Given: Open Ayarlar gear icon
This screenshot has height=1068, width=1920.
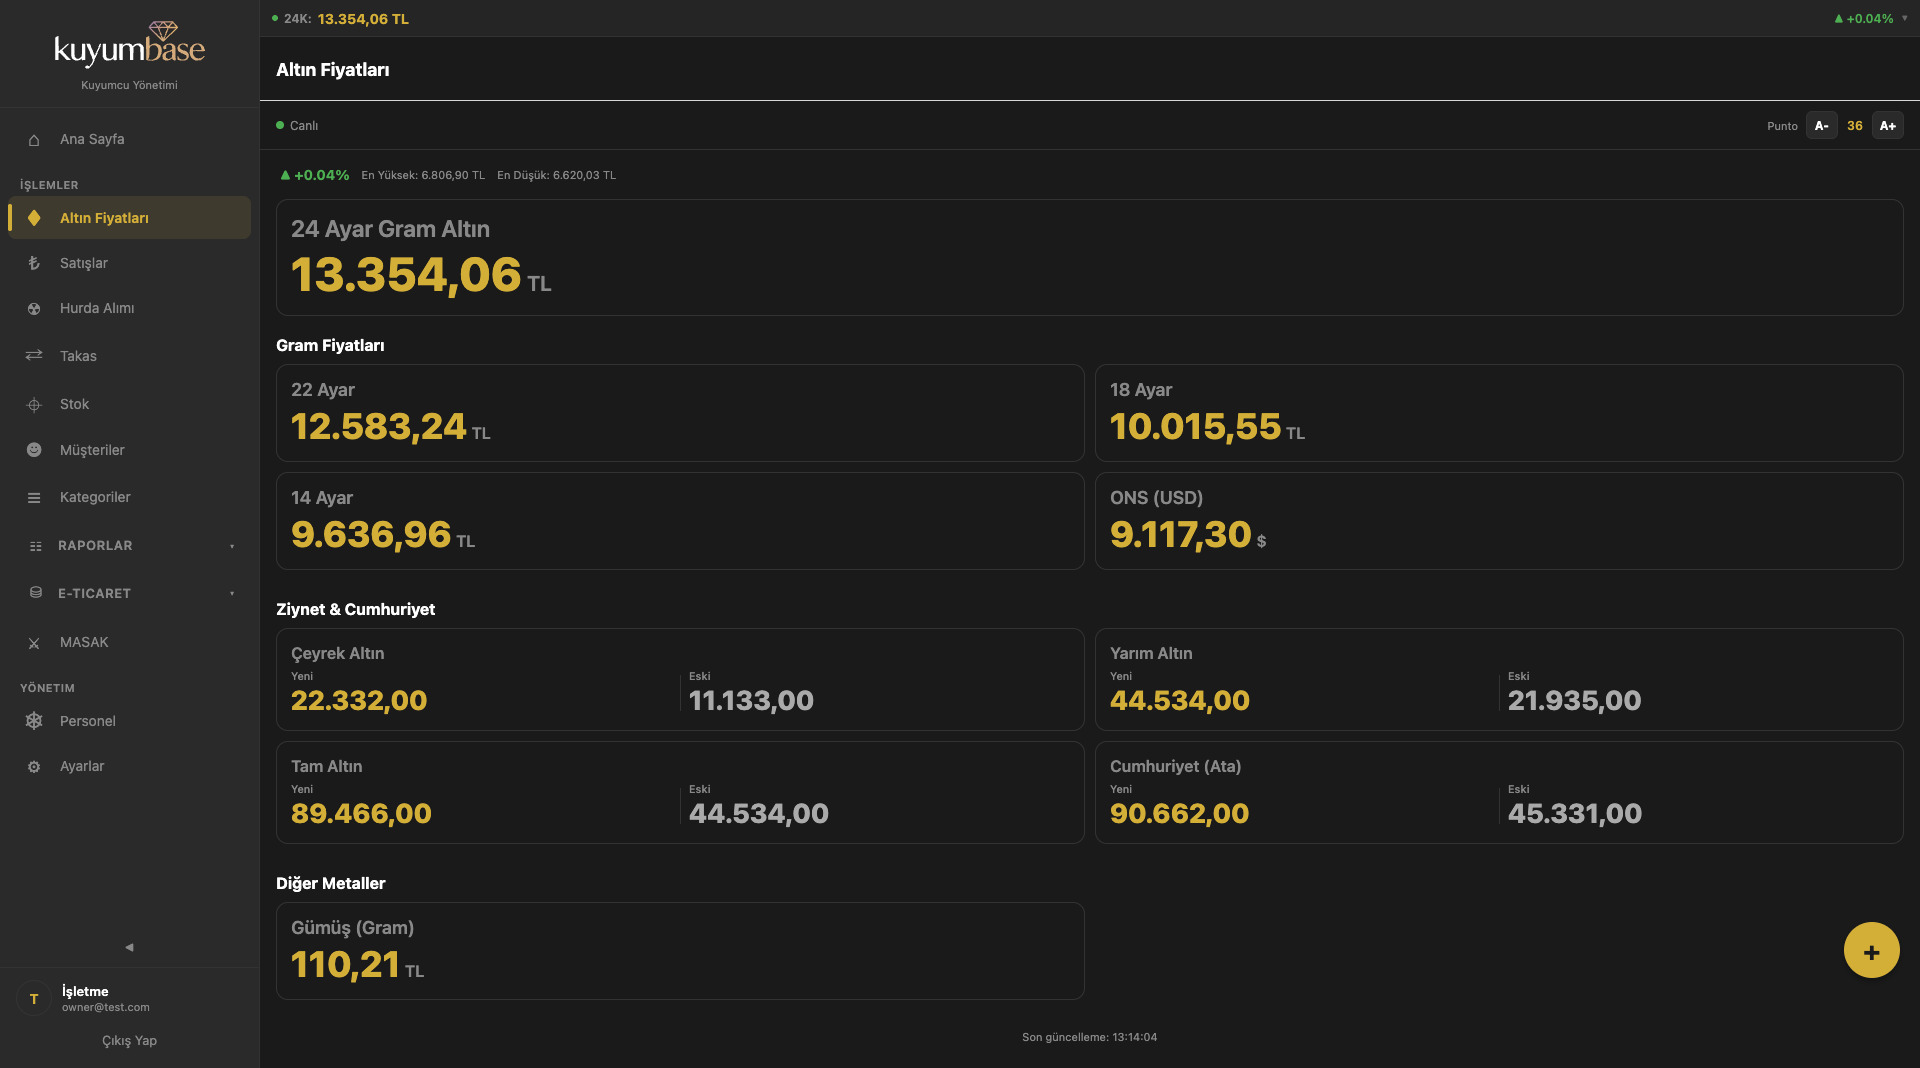Looking at the screenshot, I should click(34, 767).
